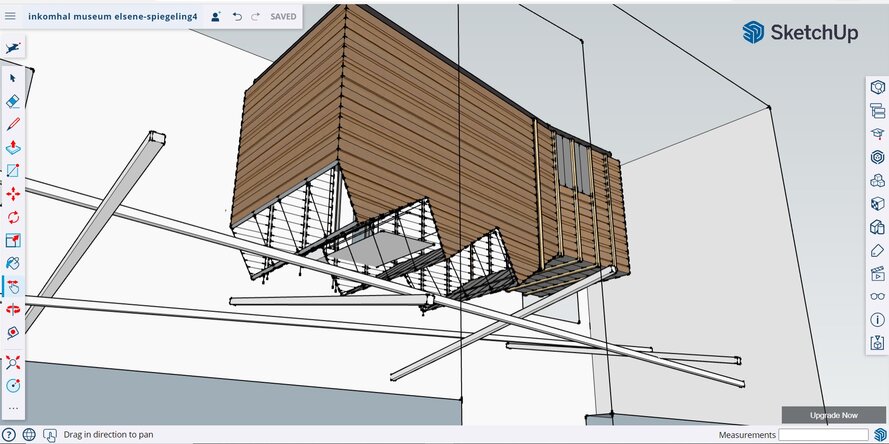The image size is (889, 444).
Task: Open the Styles panel
Action: tap(877, 227)
